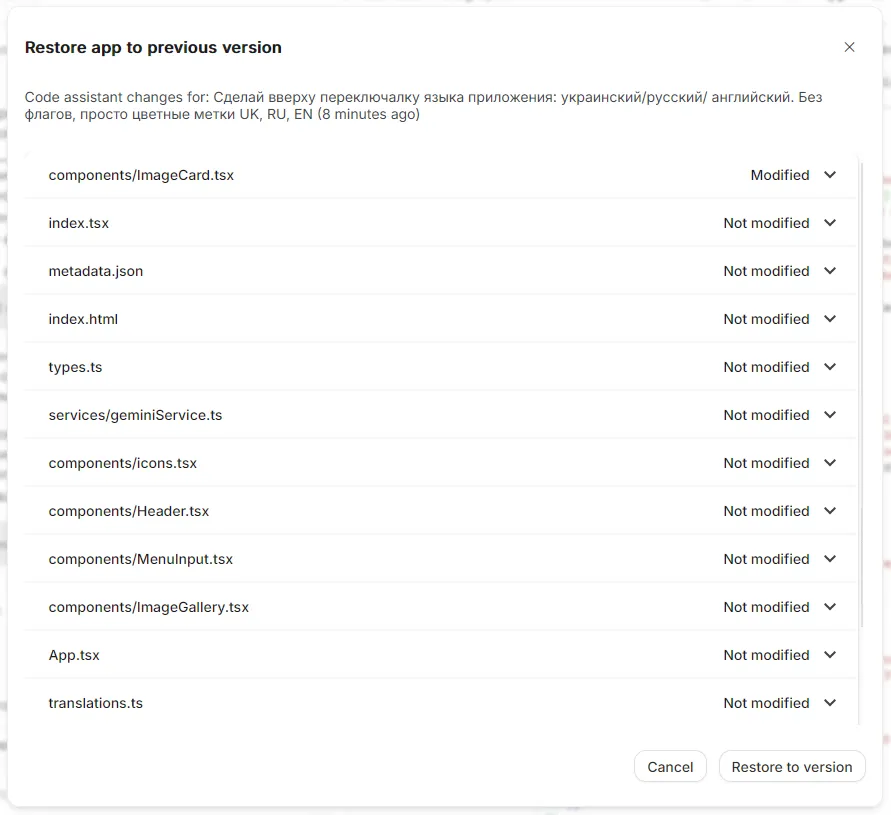Expand the components/MenuInput.tsx chevron

830,559
